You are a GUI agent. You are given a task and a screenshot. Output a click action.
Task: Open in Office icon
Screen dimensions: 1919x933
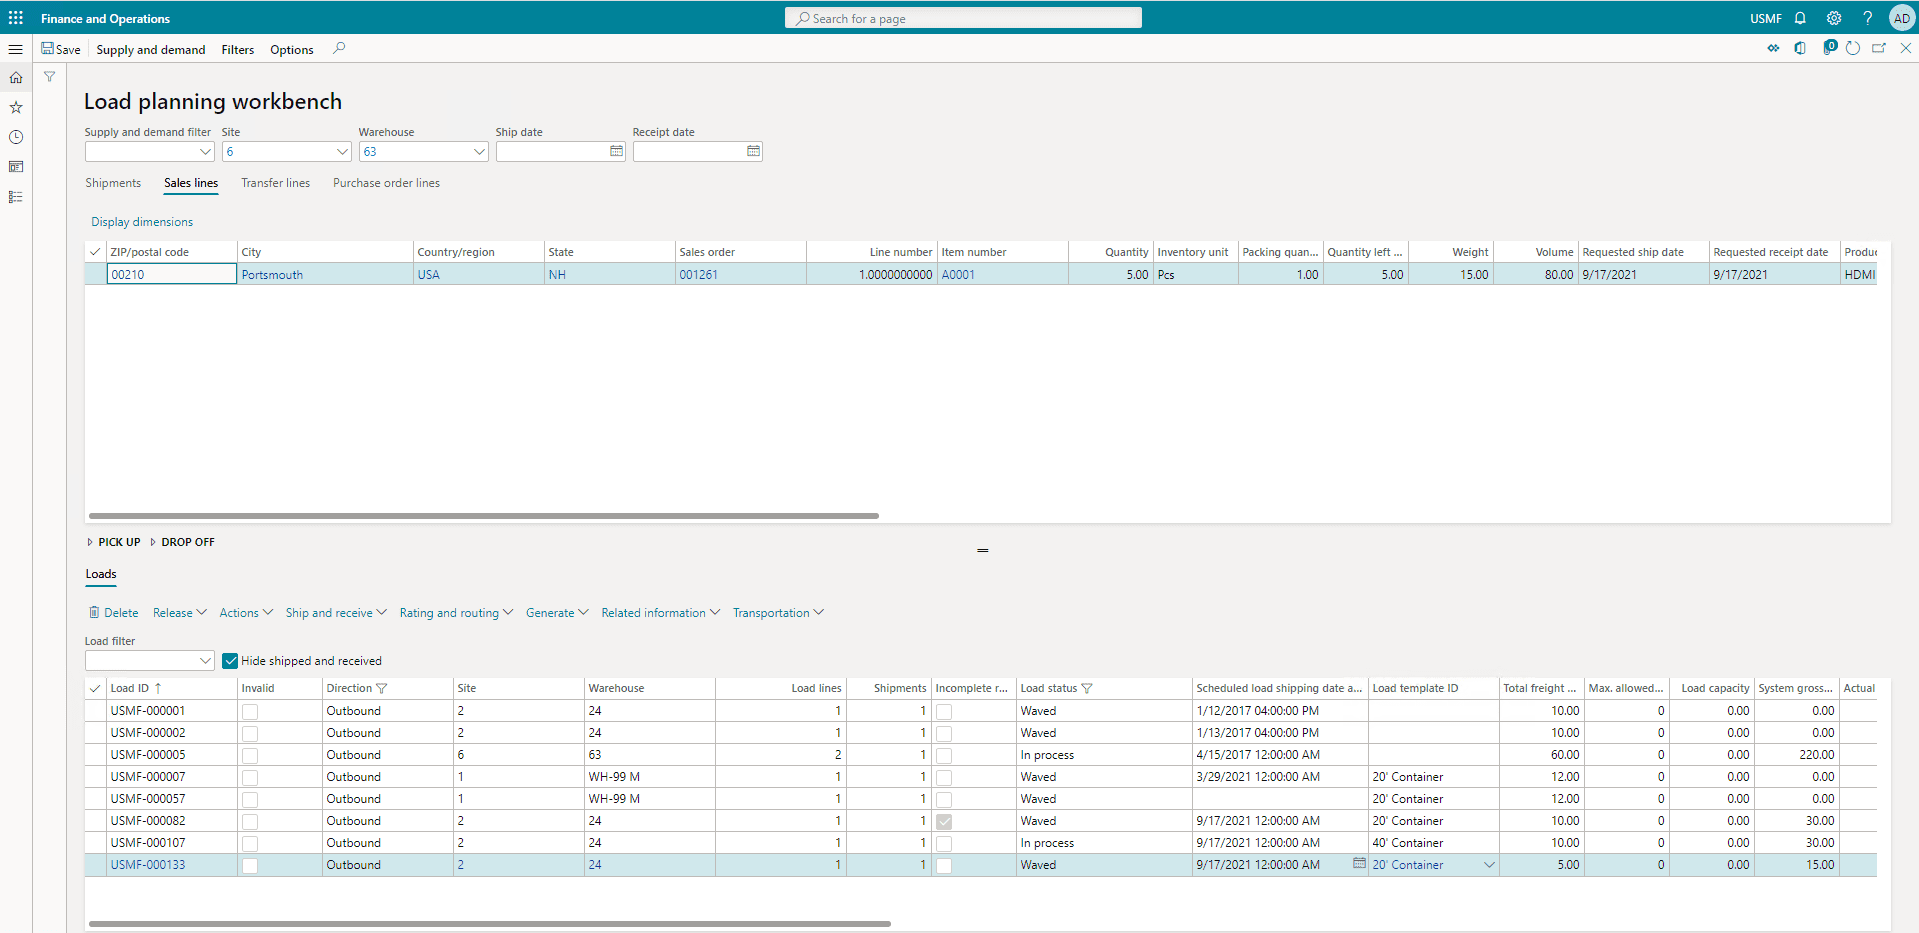[x=1800, y=48]
